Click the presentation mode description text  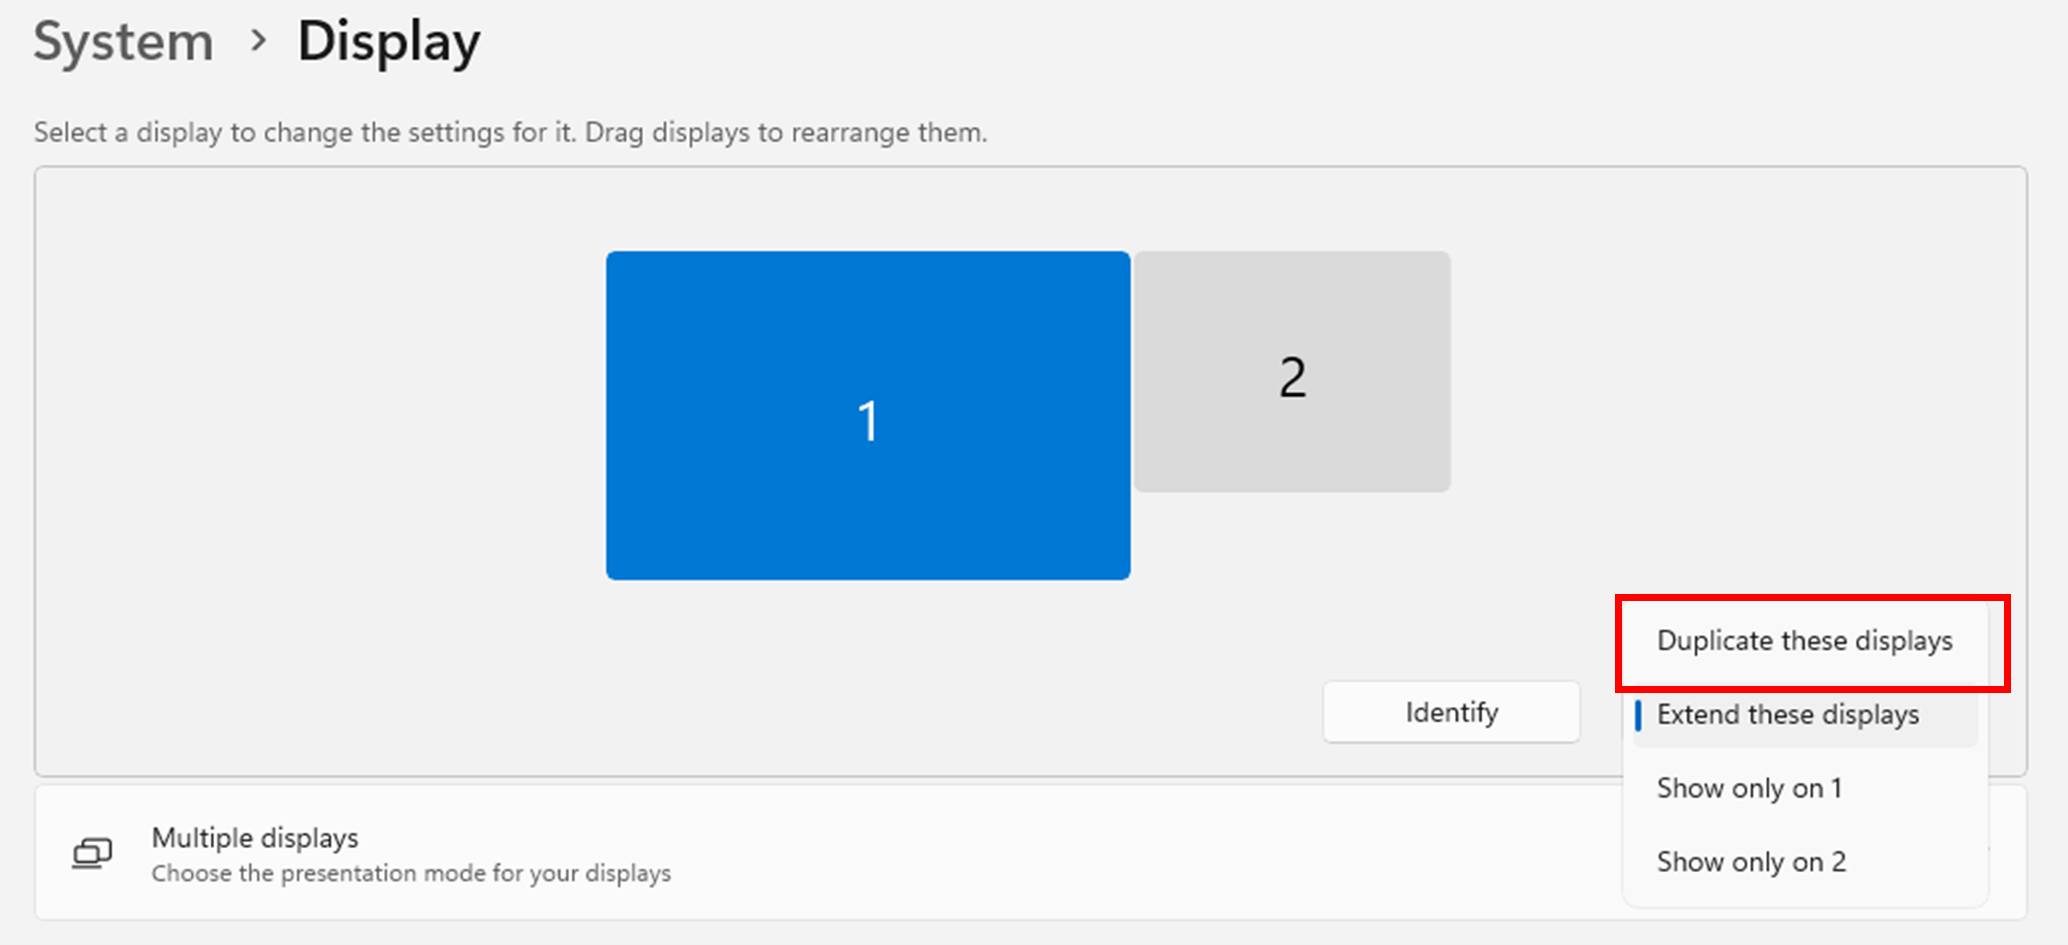pyautogui.click(x=411, y=874)
